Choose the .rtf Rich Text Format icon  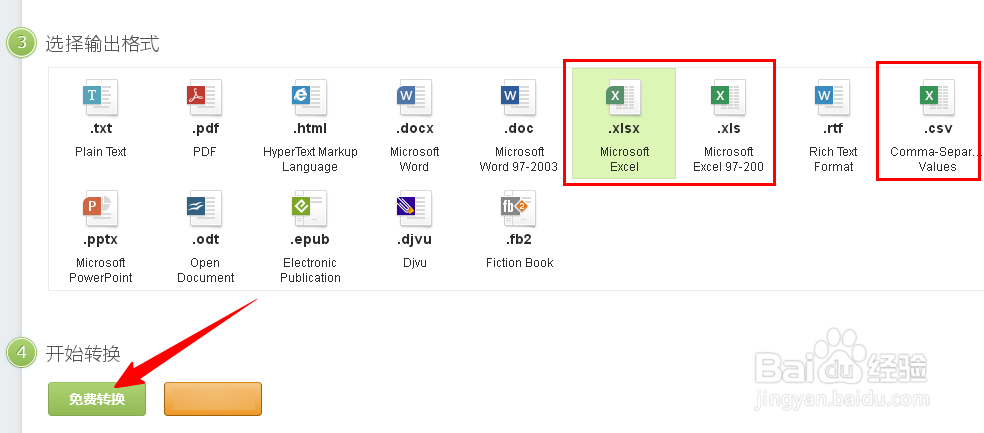pyautogui.click(x=832, y=96)
